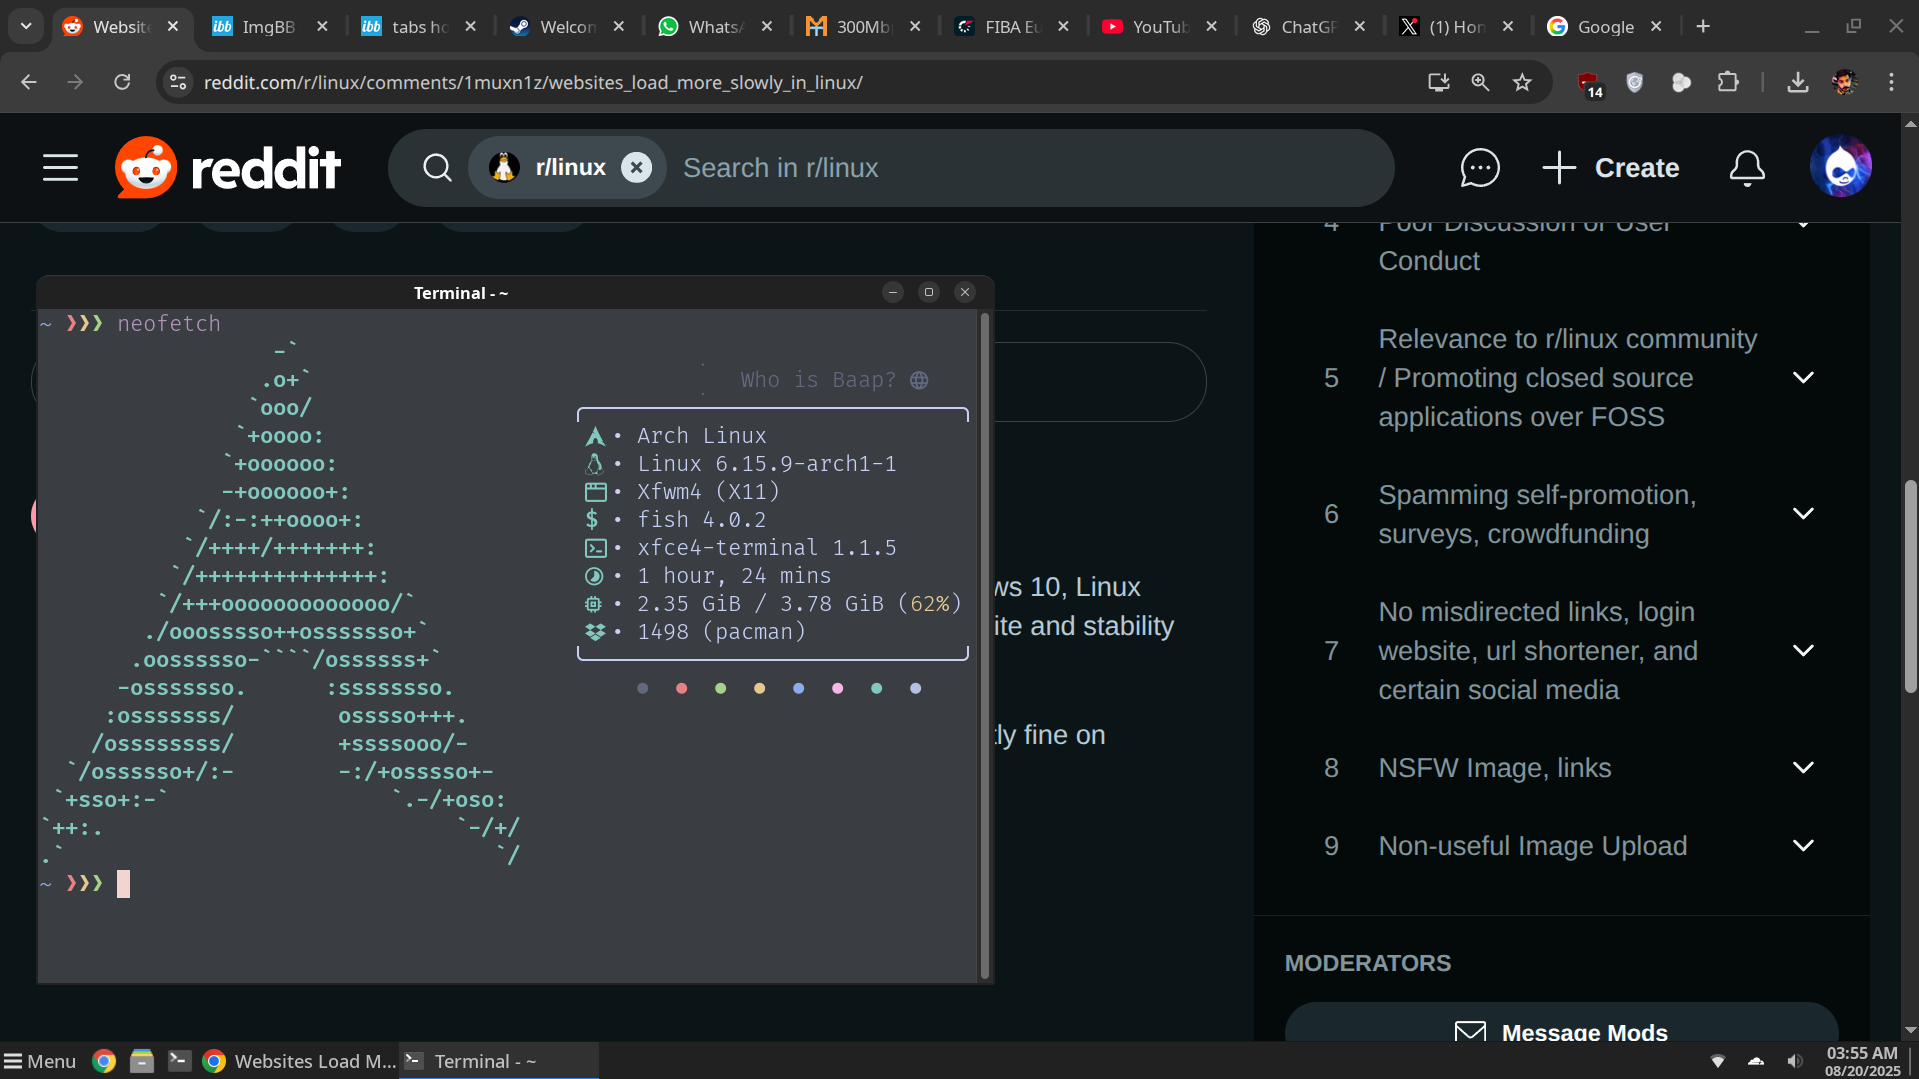Open the browser zoom control
The image size is (1919, 1079).
click(x=1480, y=82)
